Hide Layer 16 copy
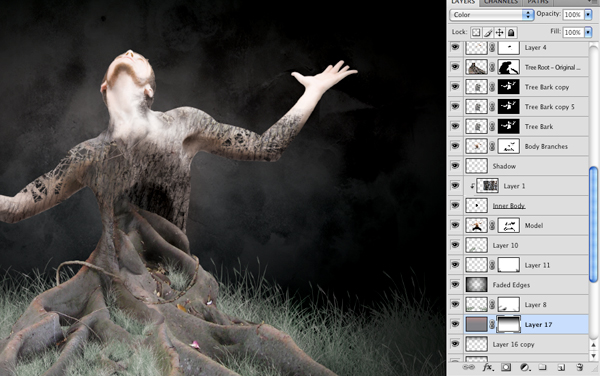The height and width of the screenshot is (376, 600). [x=455, y=344]
